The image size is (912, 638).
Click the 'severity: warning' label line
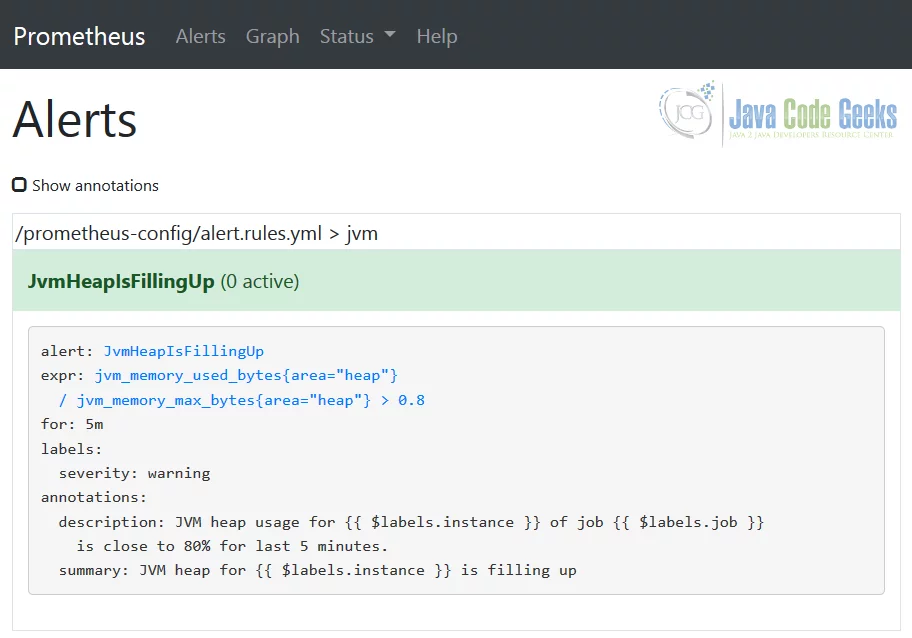tap(134, 473)
